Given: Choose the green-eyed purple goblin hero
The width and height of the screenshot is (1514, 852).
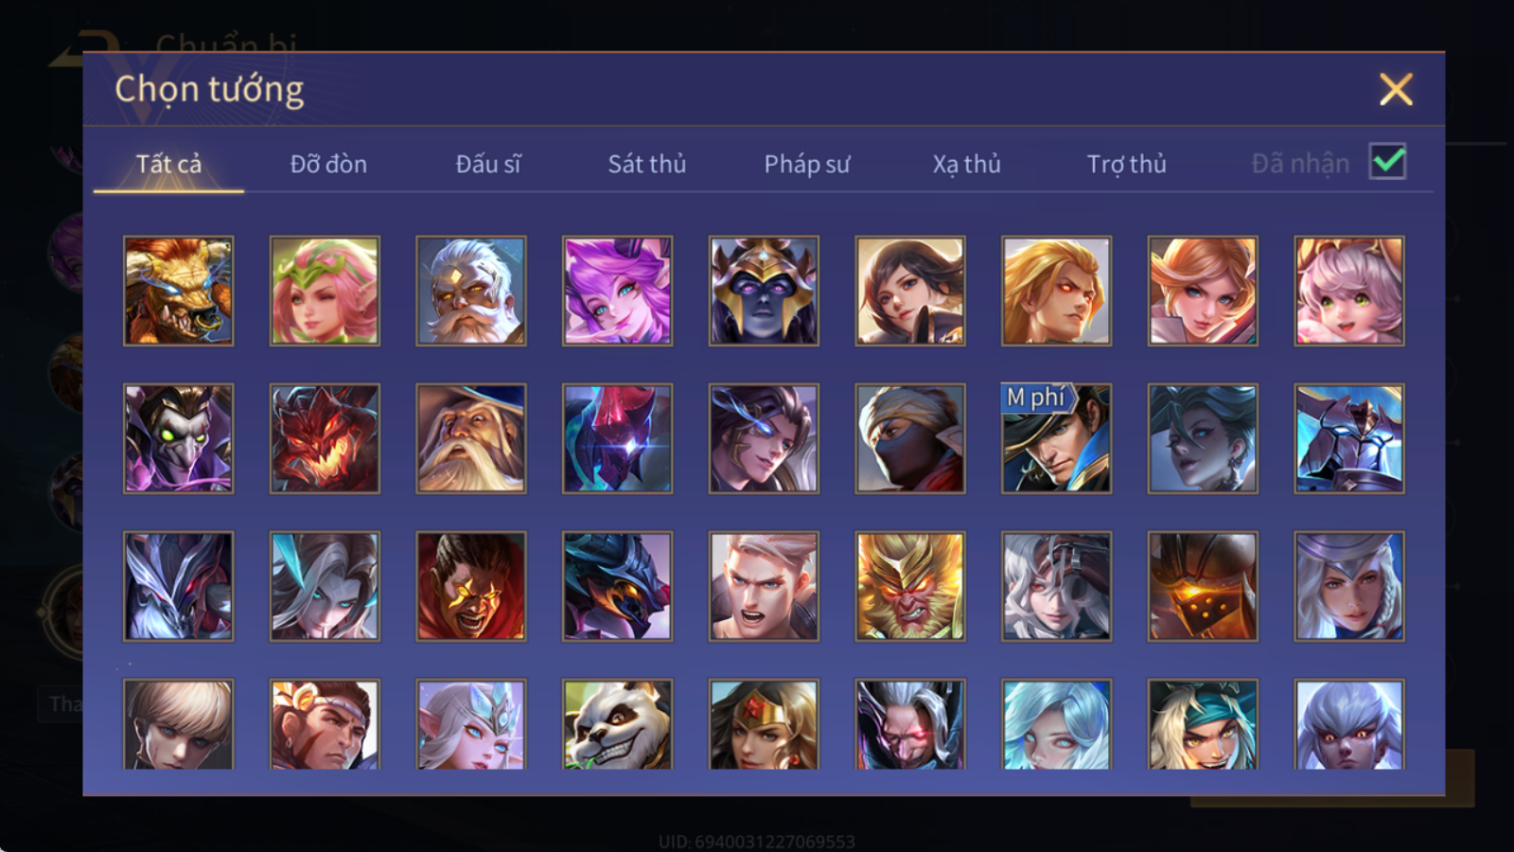Looking at the screenshot, I should (x=178, y=438).
